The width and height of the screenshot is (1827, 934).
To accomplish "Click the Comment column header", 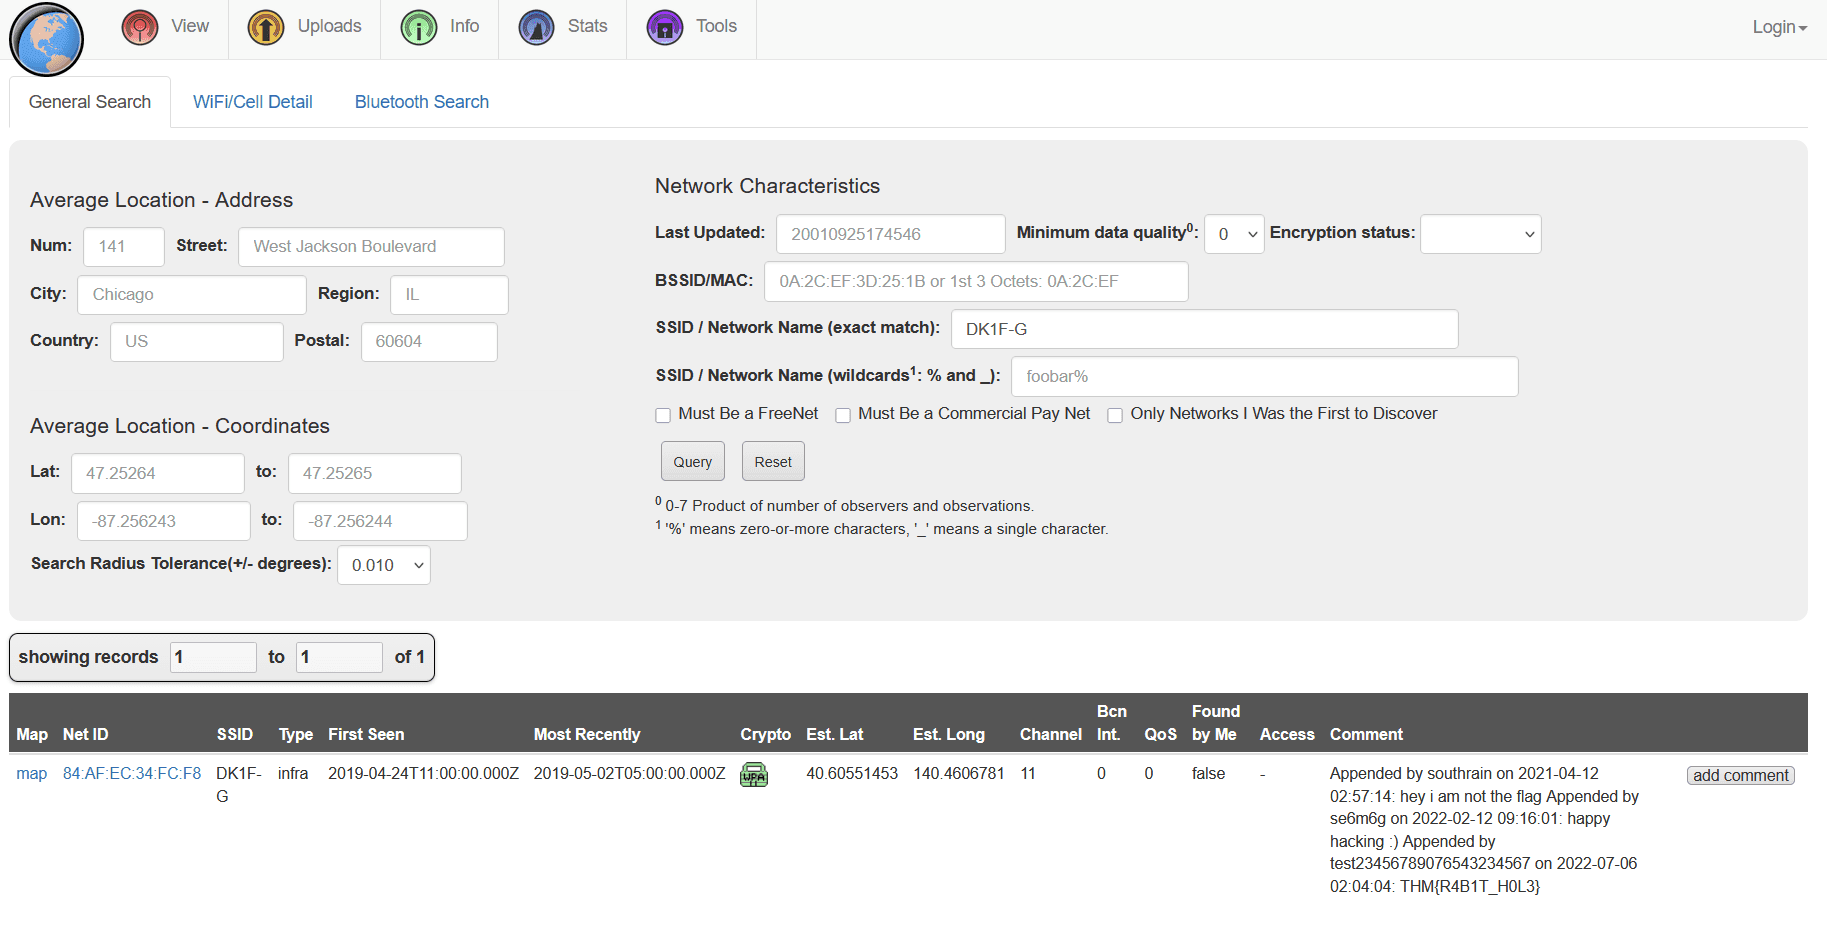I will tap(1366, 735).
